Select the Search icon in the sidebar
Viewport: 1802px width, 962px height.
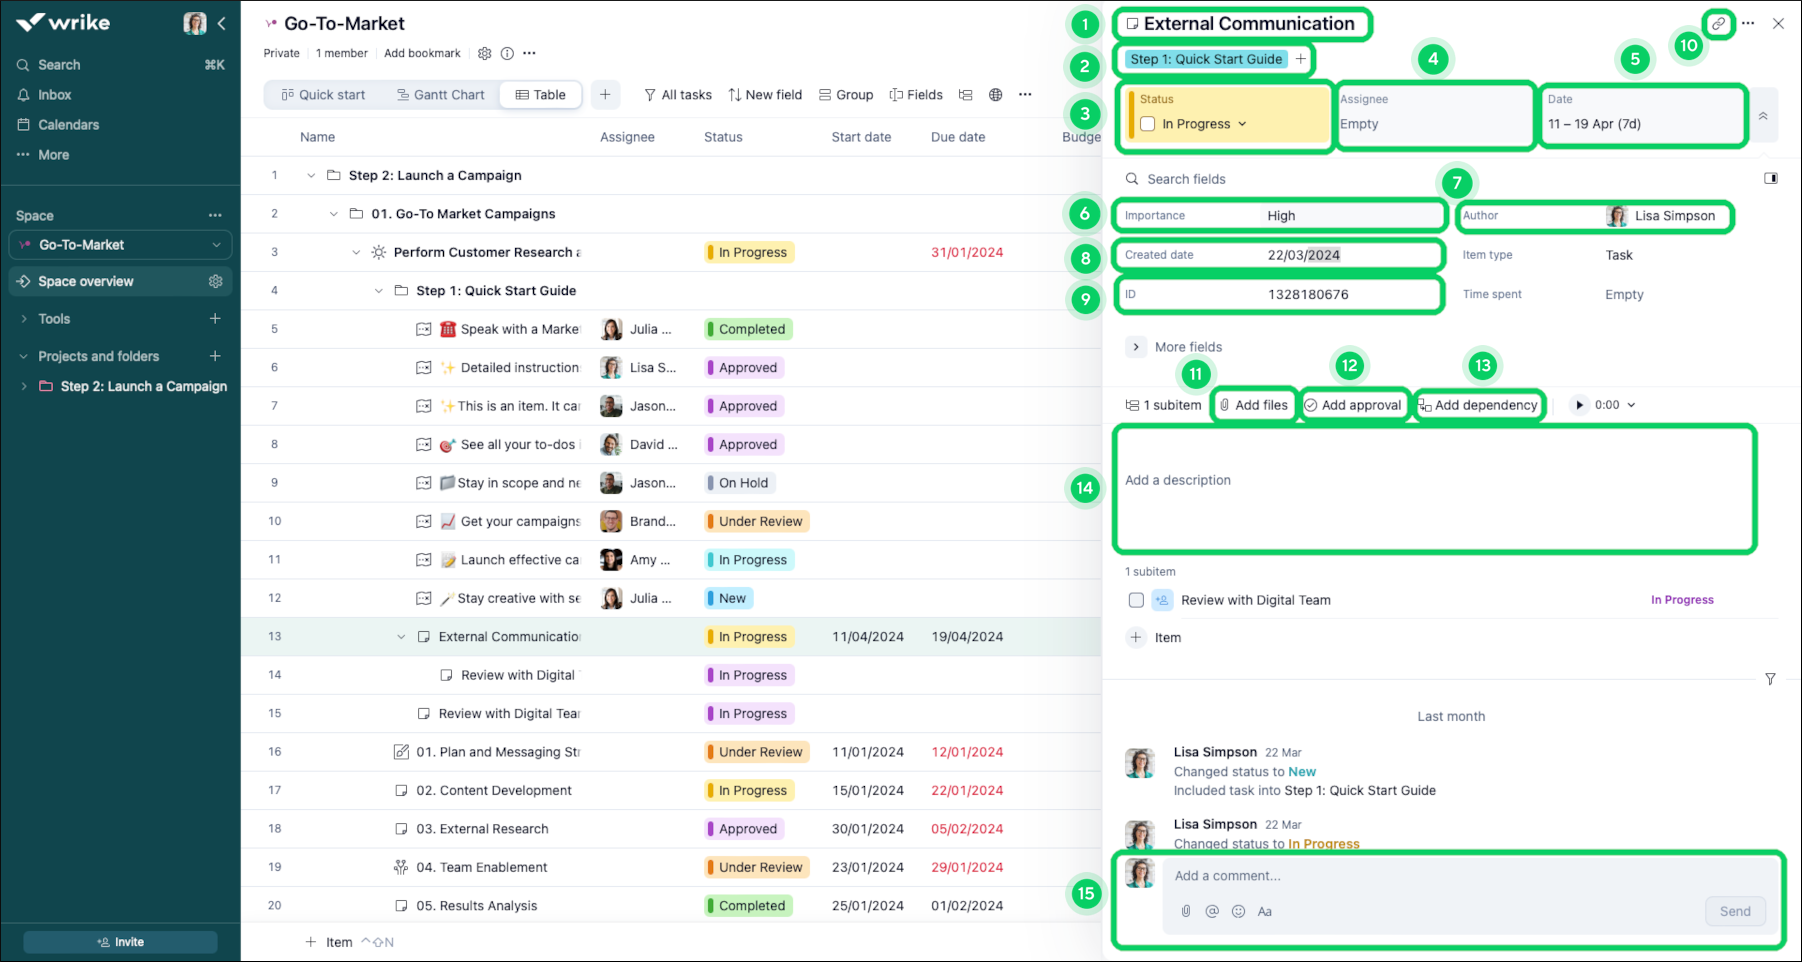(22, 64)
